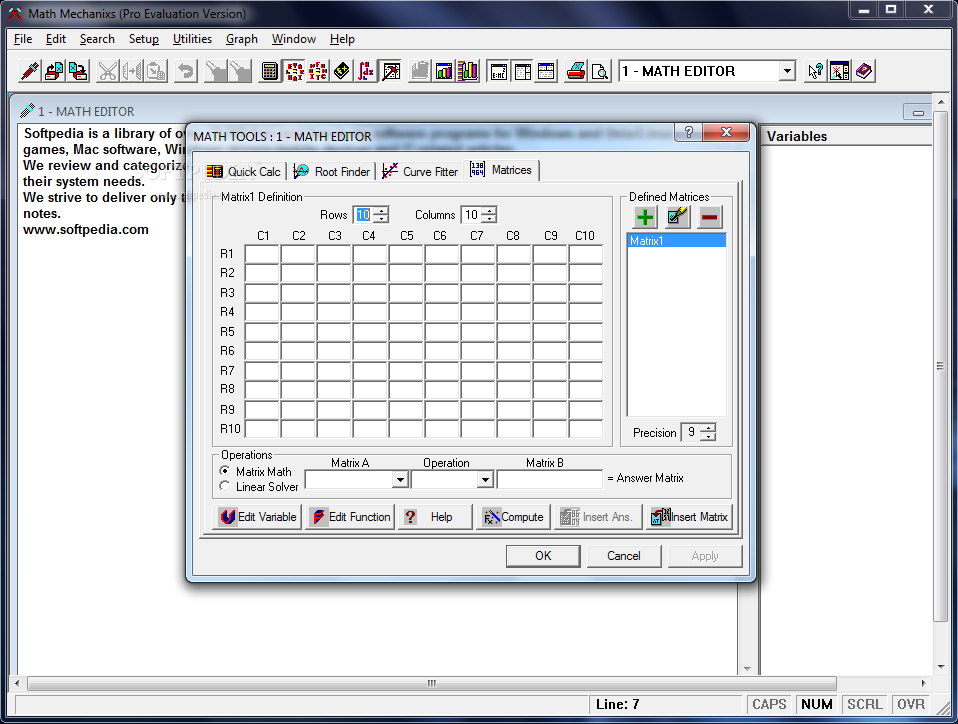Switch to the Quick Calc tab
Screen dimensions: 958x724
[x=244, y=172]
